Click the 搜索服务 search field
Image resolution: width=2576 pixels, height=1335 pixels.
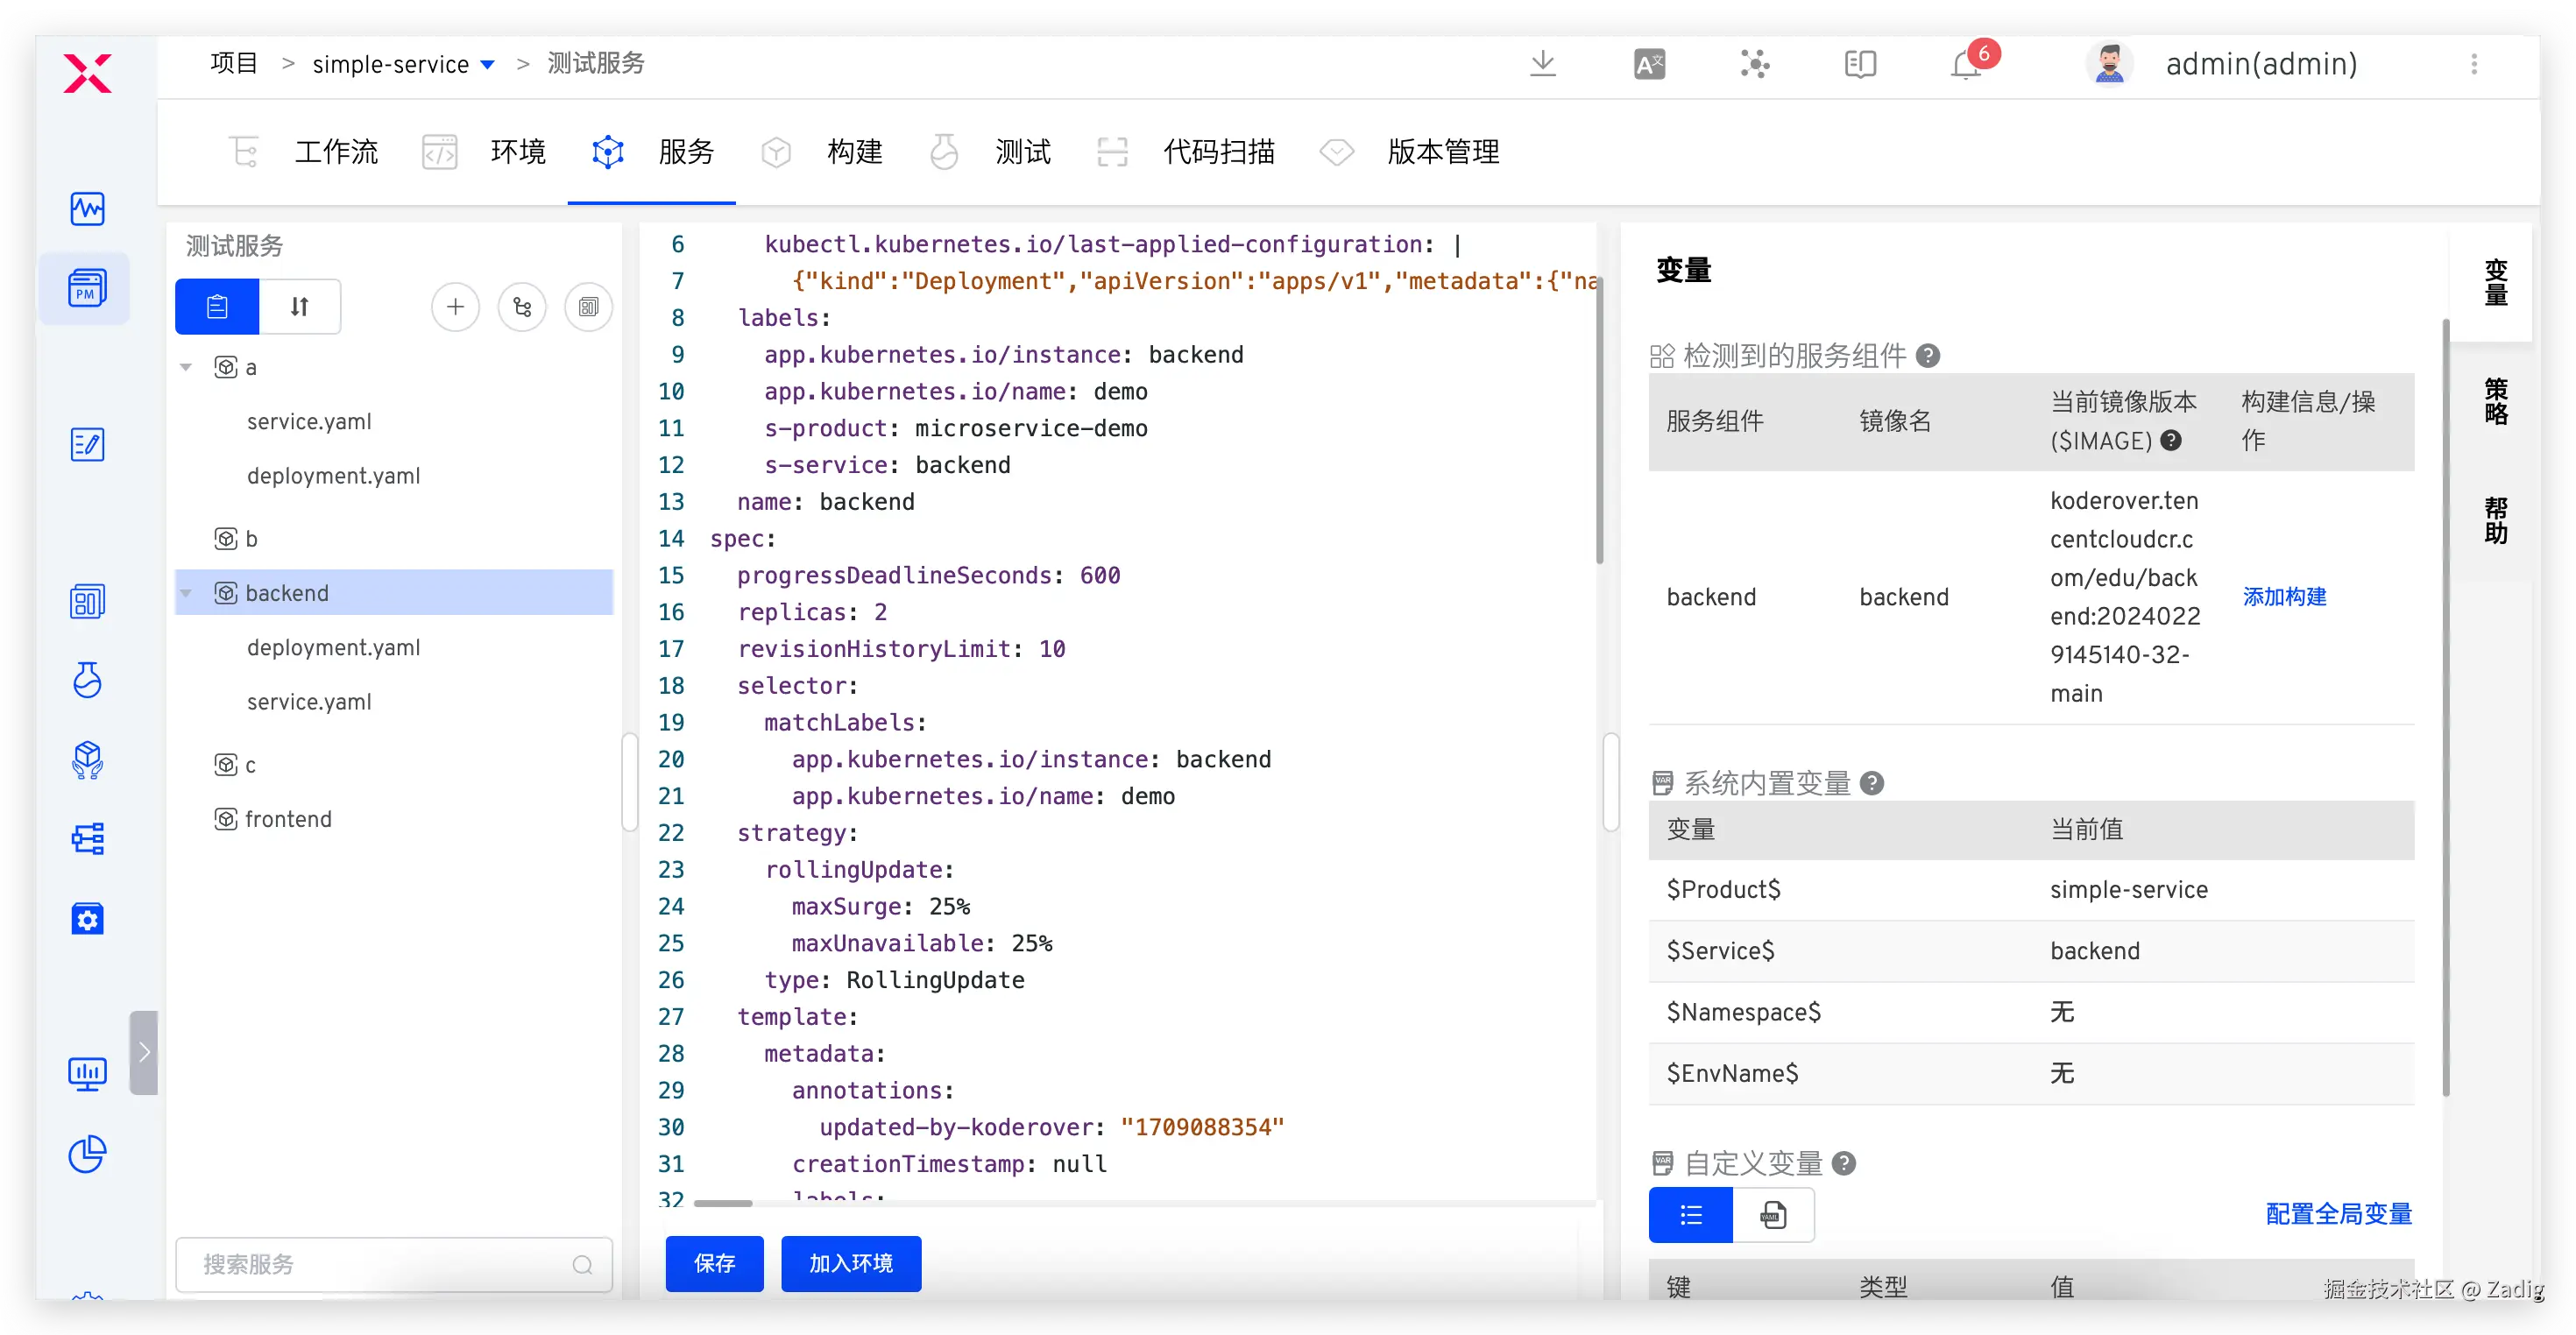click(380, 1264)
